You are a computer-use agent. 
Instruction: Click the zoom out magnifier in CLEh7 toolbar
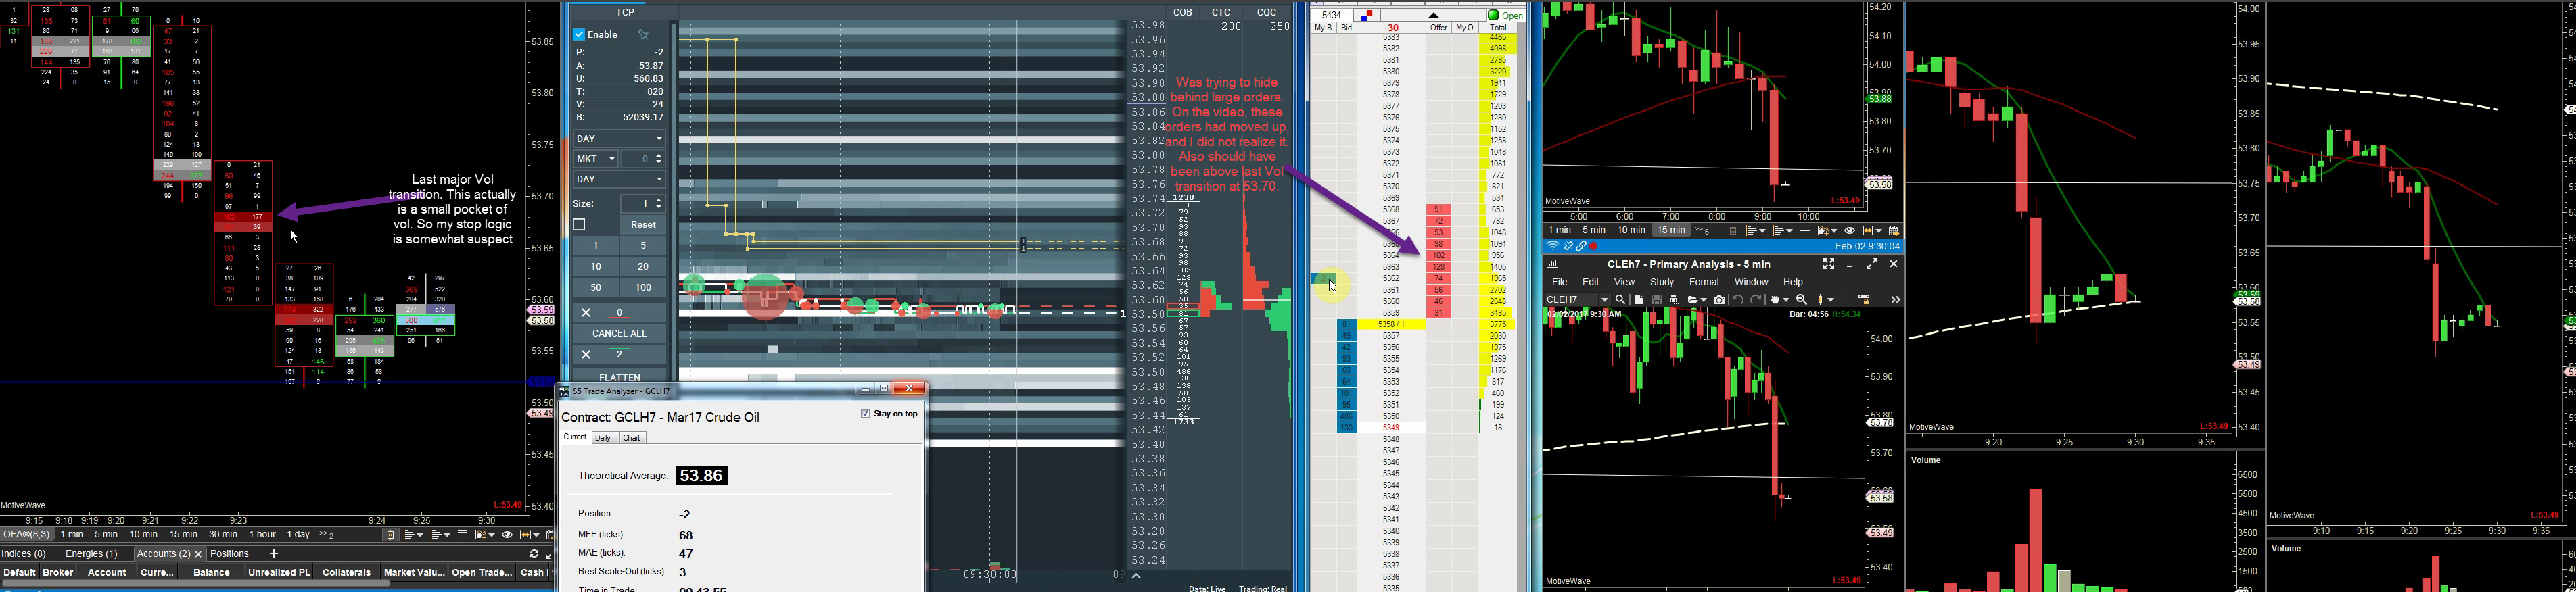[x=1802, y=300]
